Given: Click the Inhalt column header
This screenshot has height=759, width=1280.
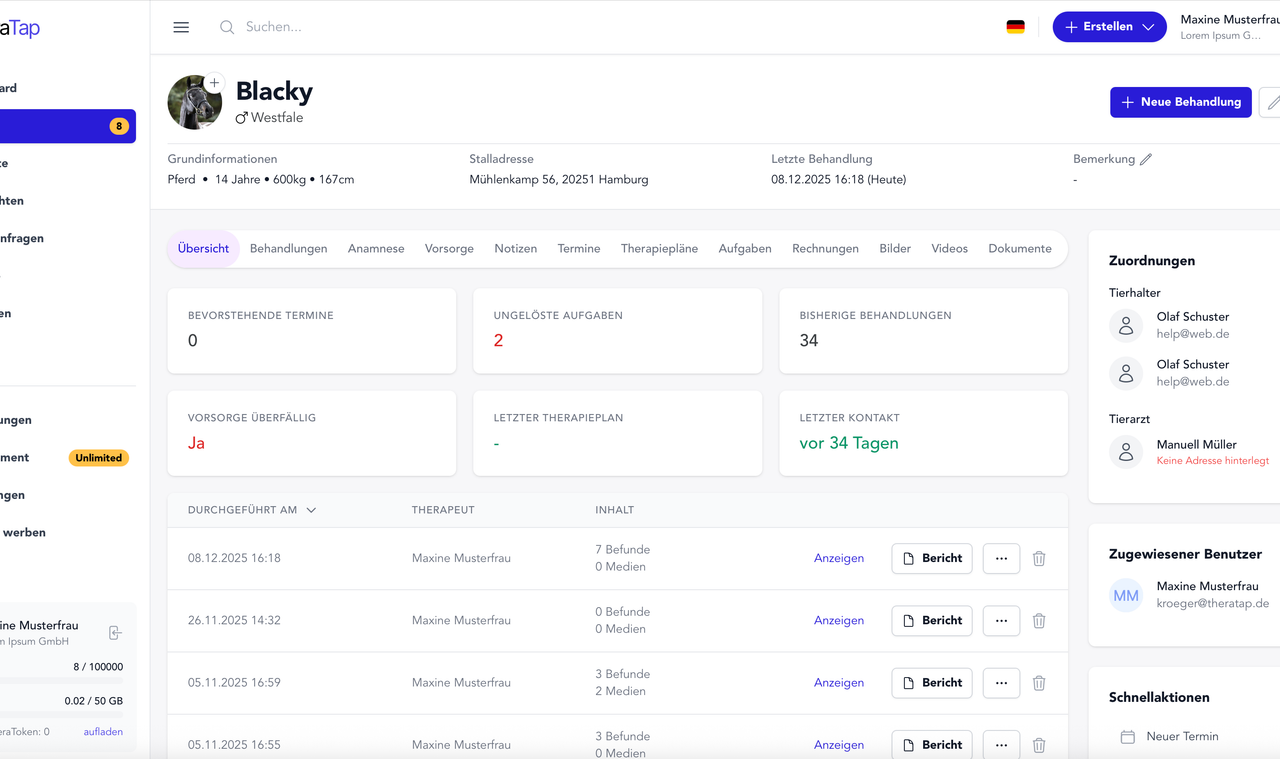Looking at the screenshot, I should tap(615, 510).
